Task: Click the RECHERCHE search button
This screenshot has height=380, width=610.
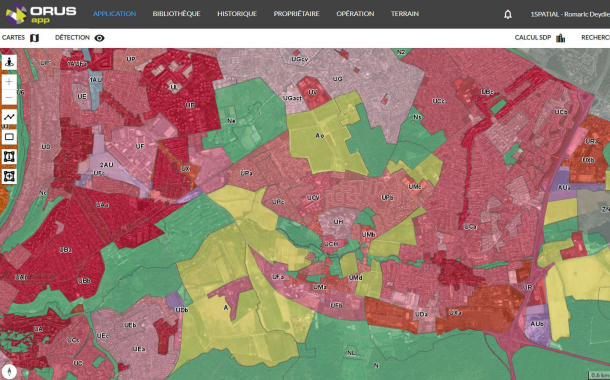Action: (596, 37)
